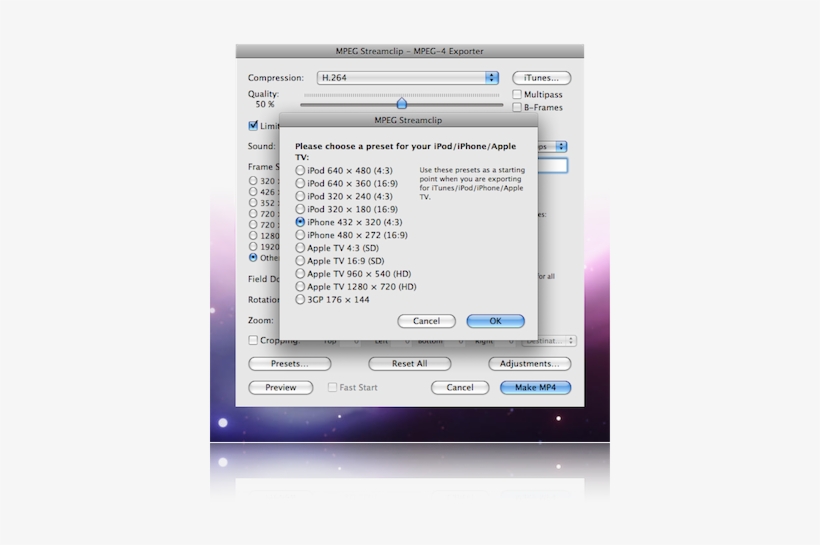
Task: Adjust the Quality slider handle
Action: click(402, 103)
